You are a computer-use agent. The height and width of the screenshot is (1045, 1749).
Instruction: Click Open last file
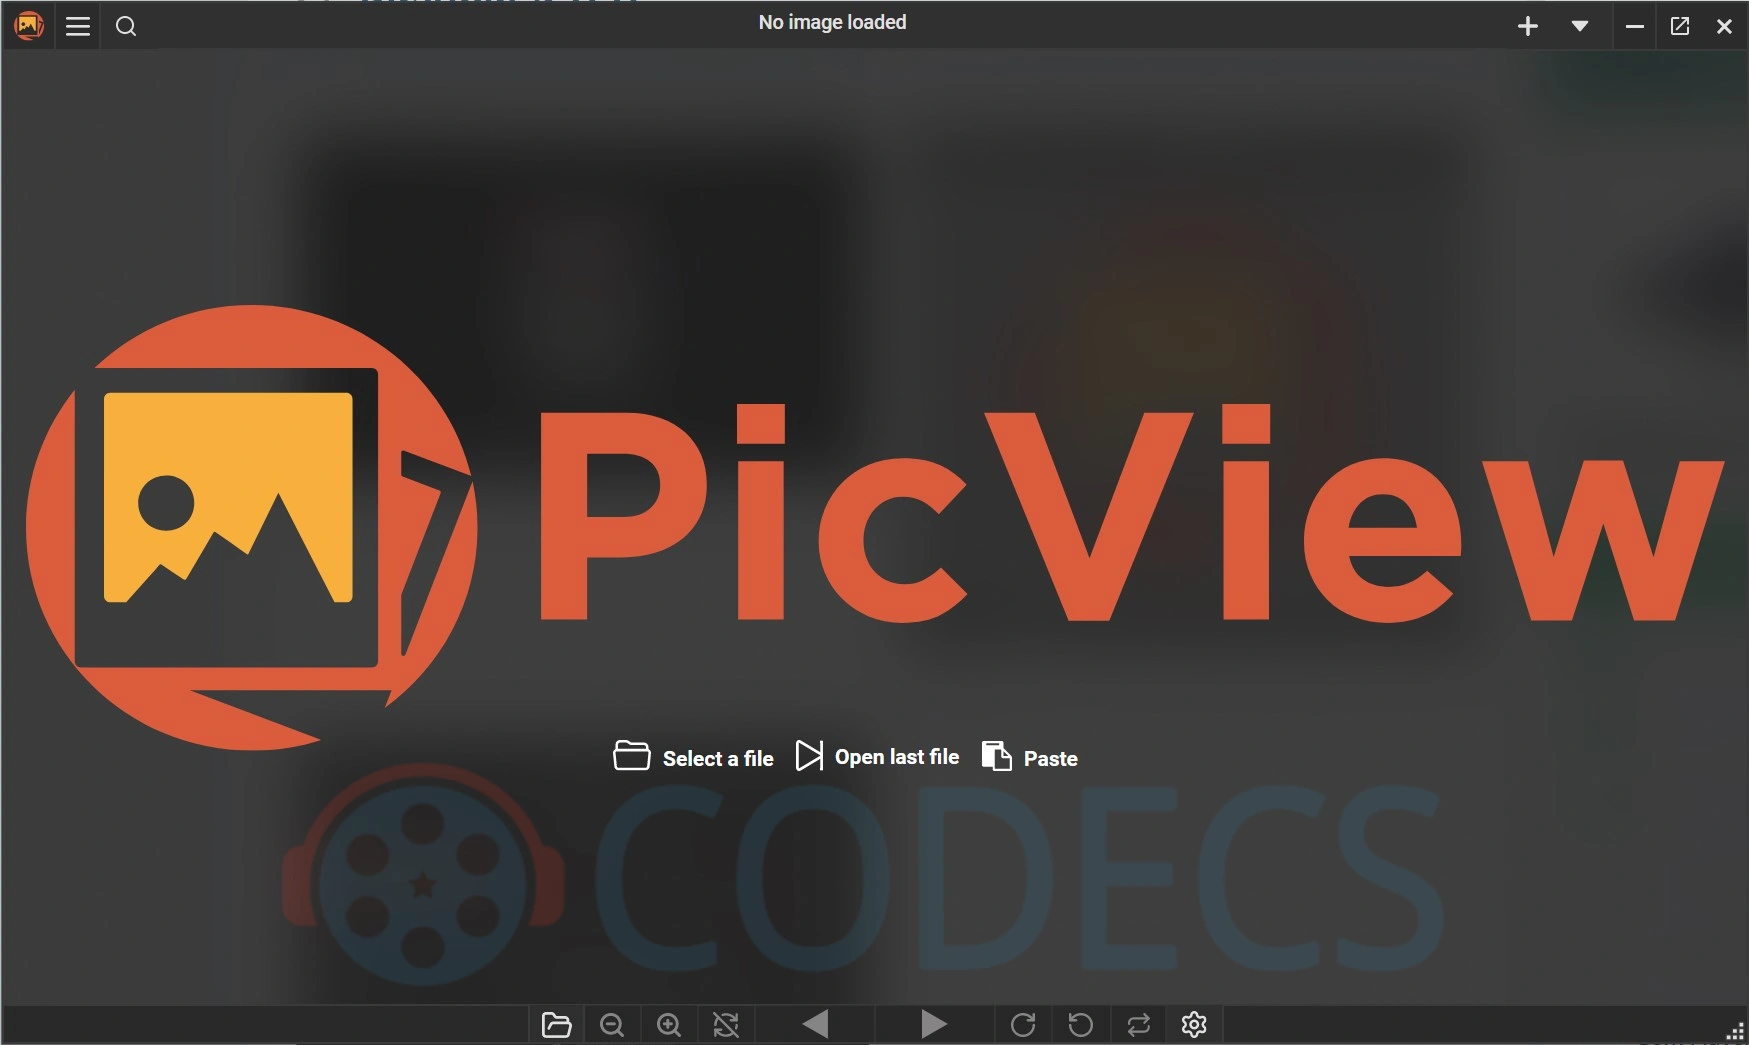click(877, 757)
